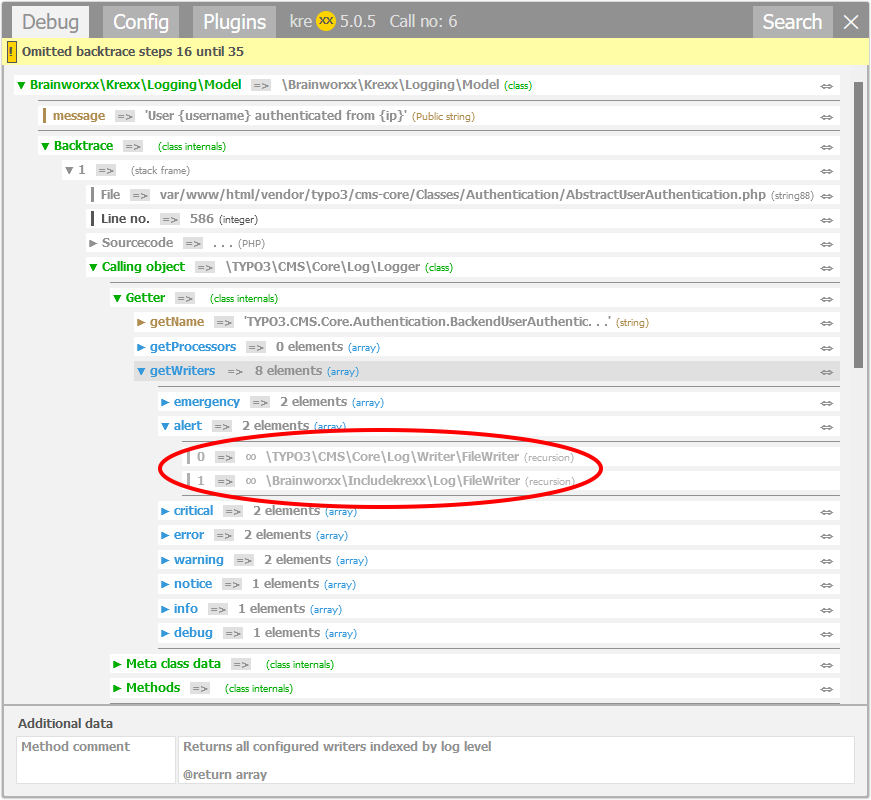The width and height of the screenshot is (871, 800).
Task: Collapse the alert array node
Action: (x=166, y=426)
